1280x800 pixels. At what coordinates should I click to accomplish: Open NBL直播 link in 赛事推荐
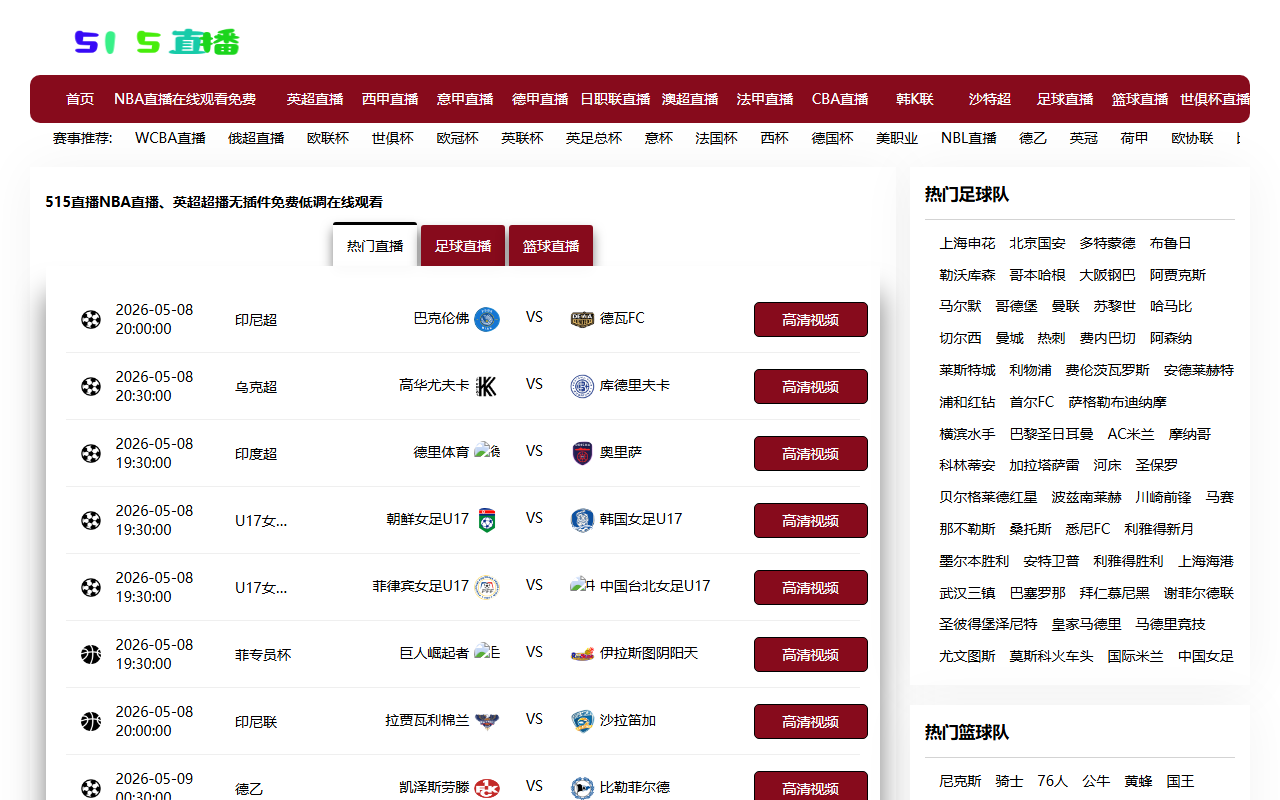(x=969, y=138)
